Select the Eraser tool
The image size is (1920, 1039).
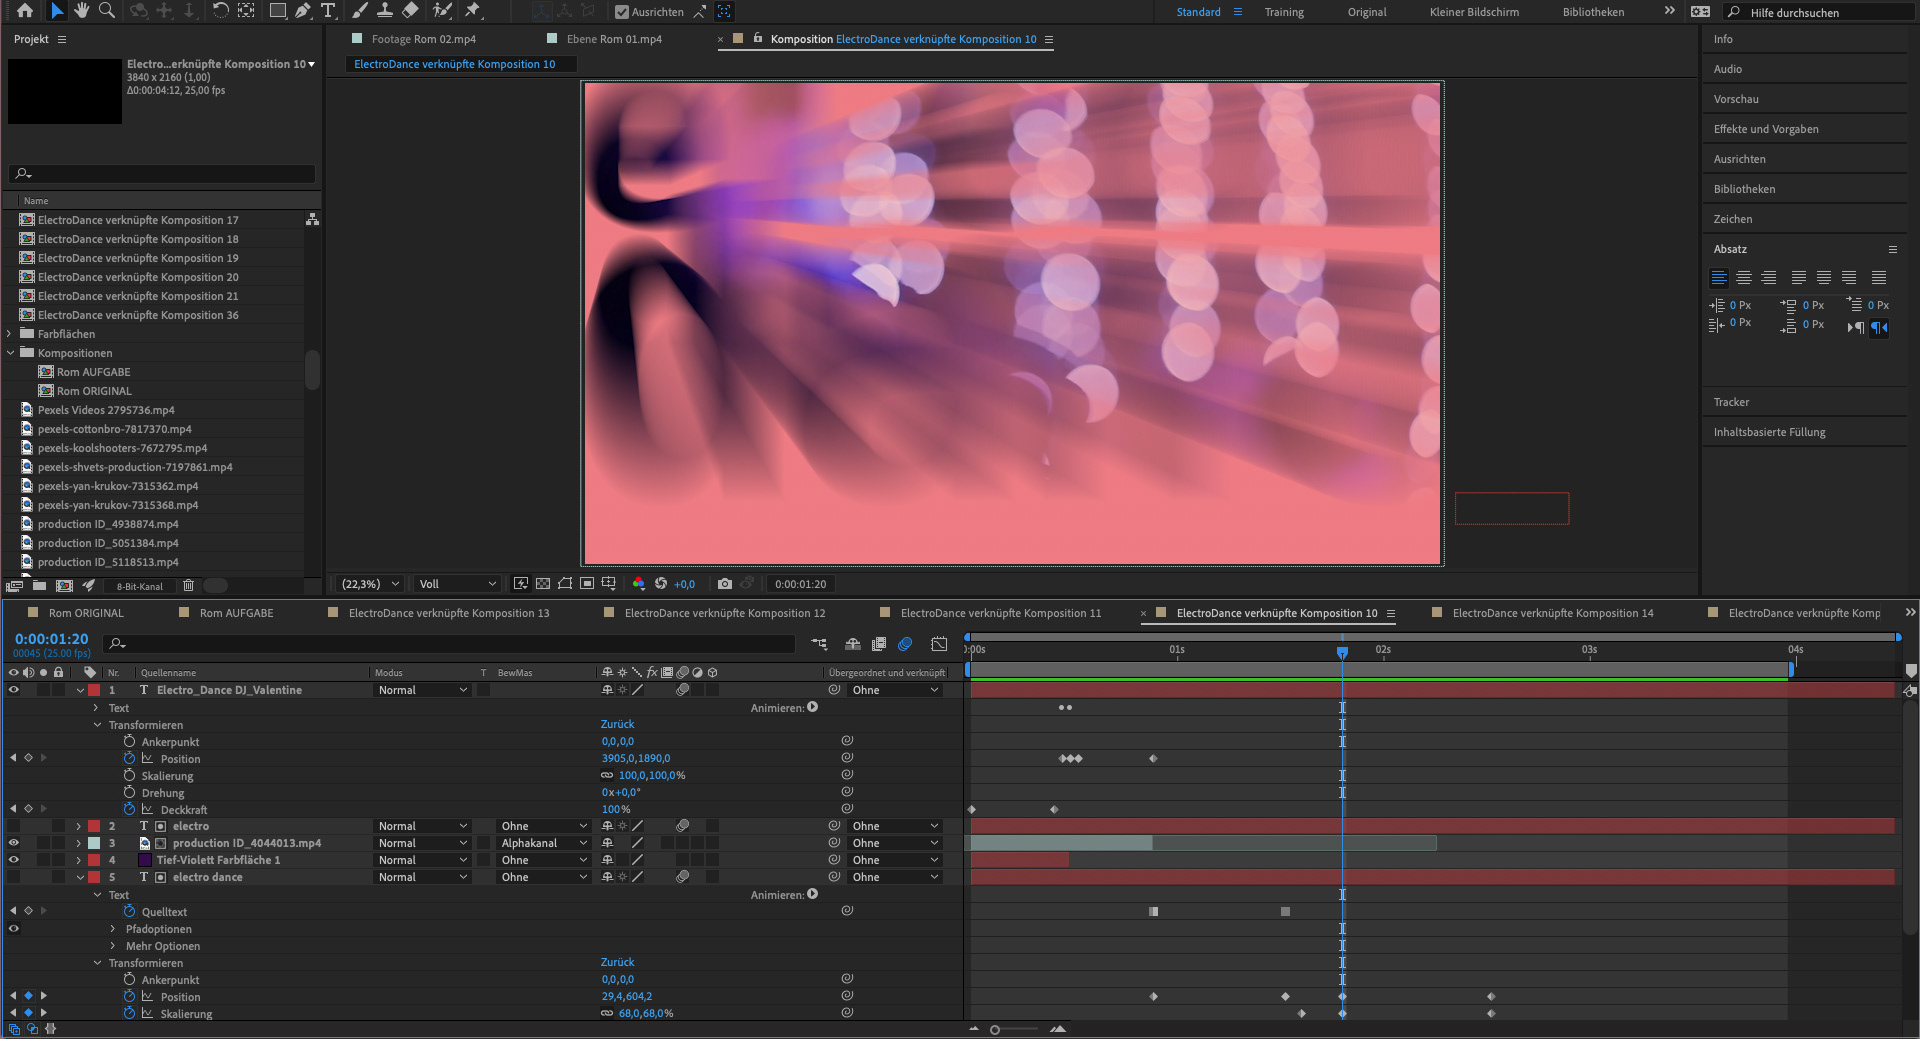pyautogui.click(x=410, y=11)
